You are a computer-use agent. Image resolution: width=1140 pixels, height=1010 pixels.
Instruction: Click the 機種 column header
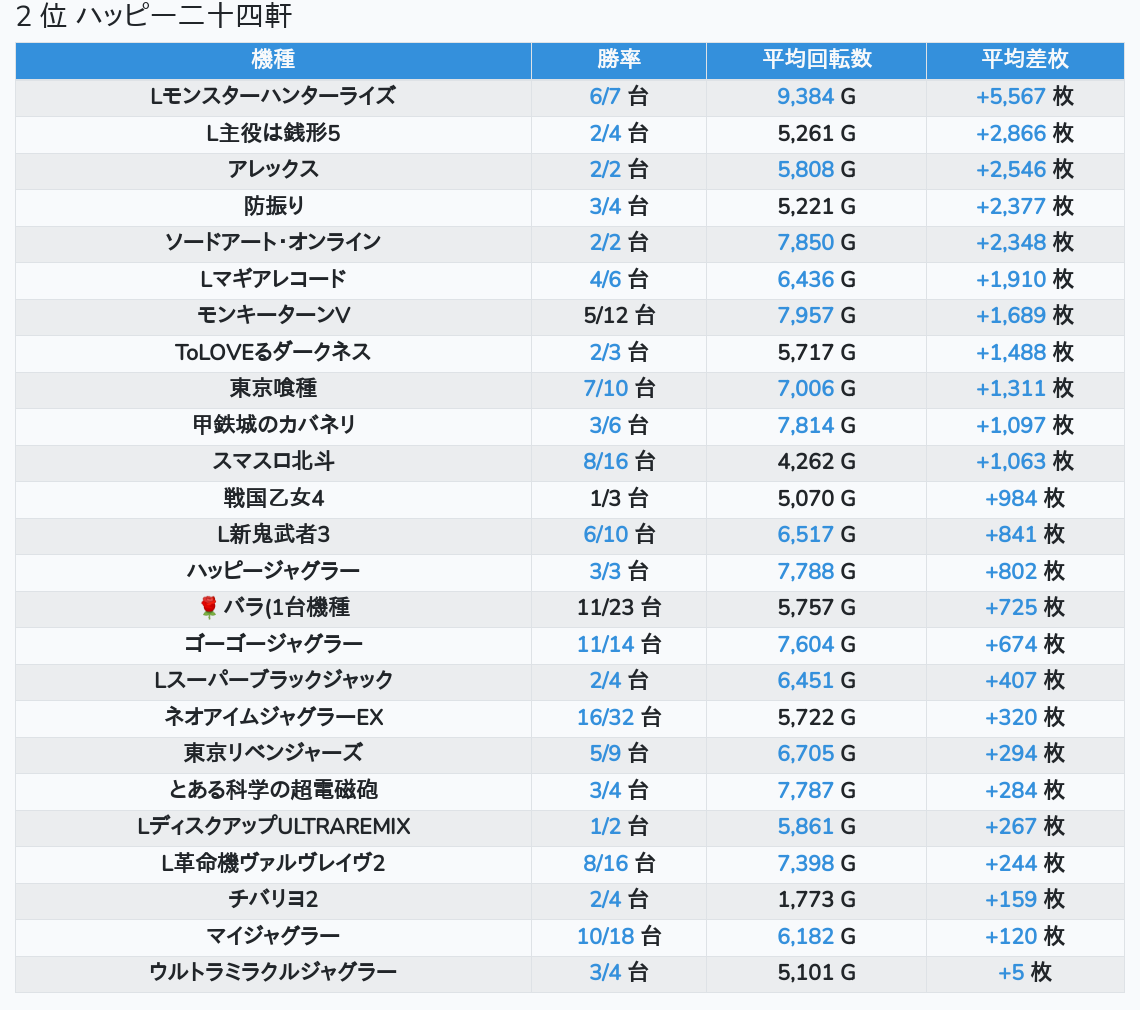coord(273,60)
